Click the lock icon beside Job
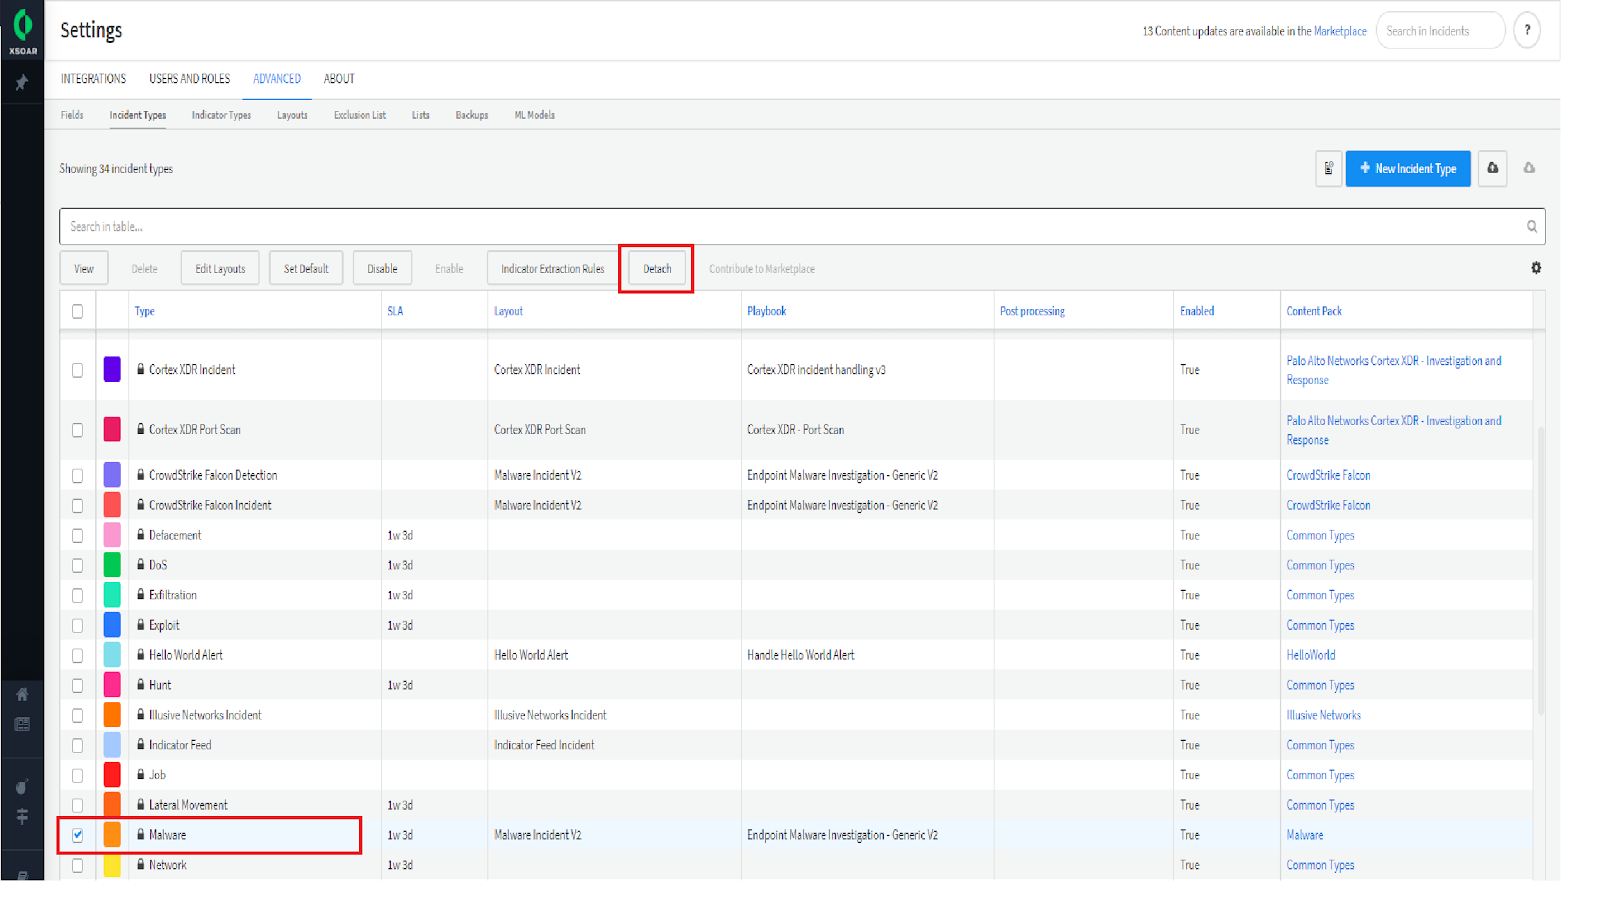The height and width of the screenshot is (900, 1600). pyautogui.click(x=141, y=774)
